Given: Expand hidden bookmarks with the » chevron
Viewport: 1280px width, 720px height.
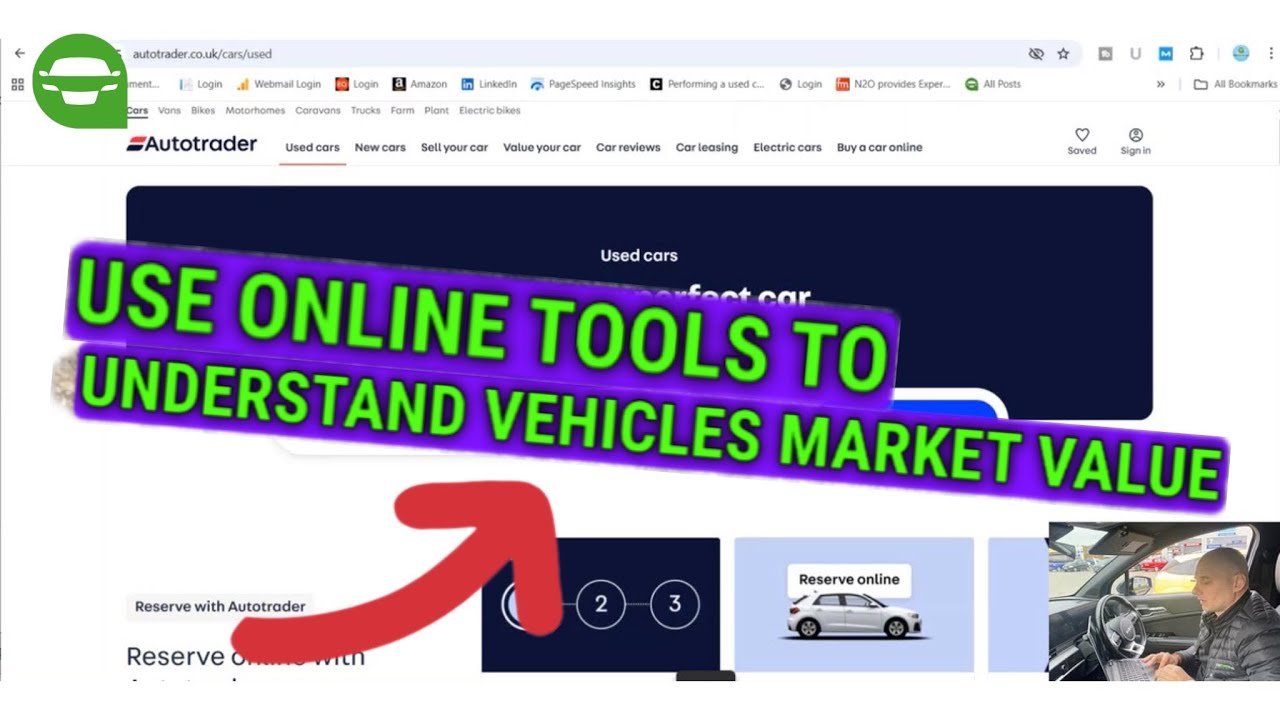Looking at the screenshot, I should pos(1160,84).
